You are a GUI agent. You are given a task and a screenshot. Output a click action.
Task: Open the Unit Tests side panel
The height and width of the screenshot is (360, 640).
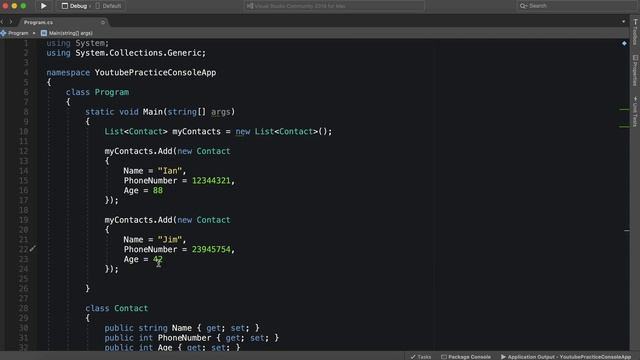click(636, 111)
